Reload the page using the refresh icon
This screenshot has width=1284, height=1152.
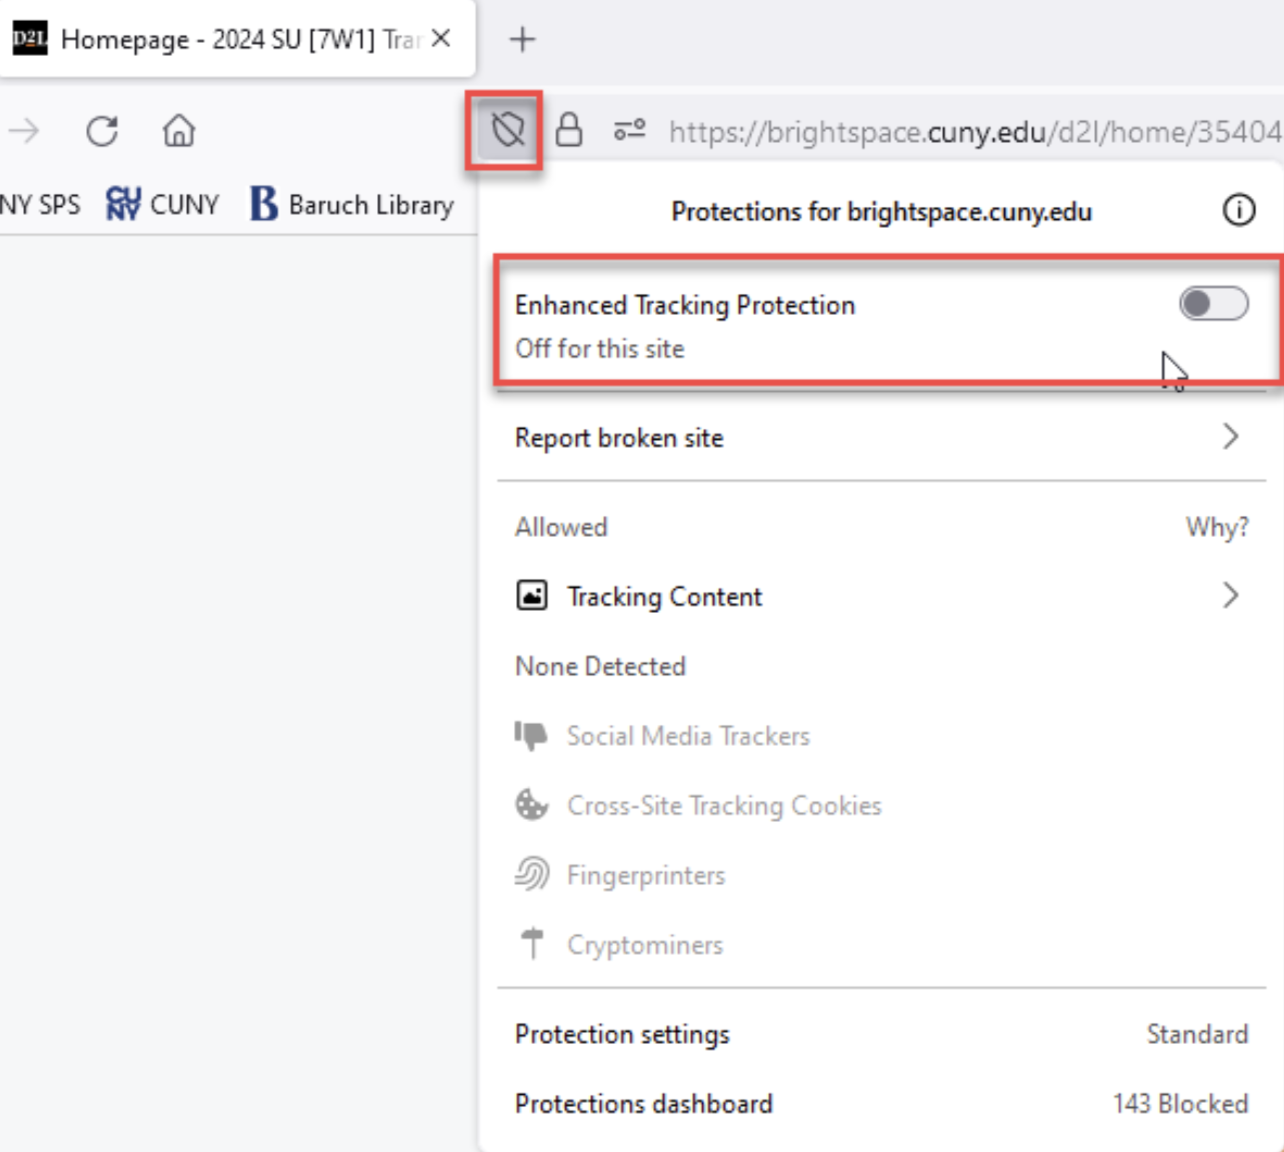click(103, 131)
